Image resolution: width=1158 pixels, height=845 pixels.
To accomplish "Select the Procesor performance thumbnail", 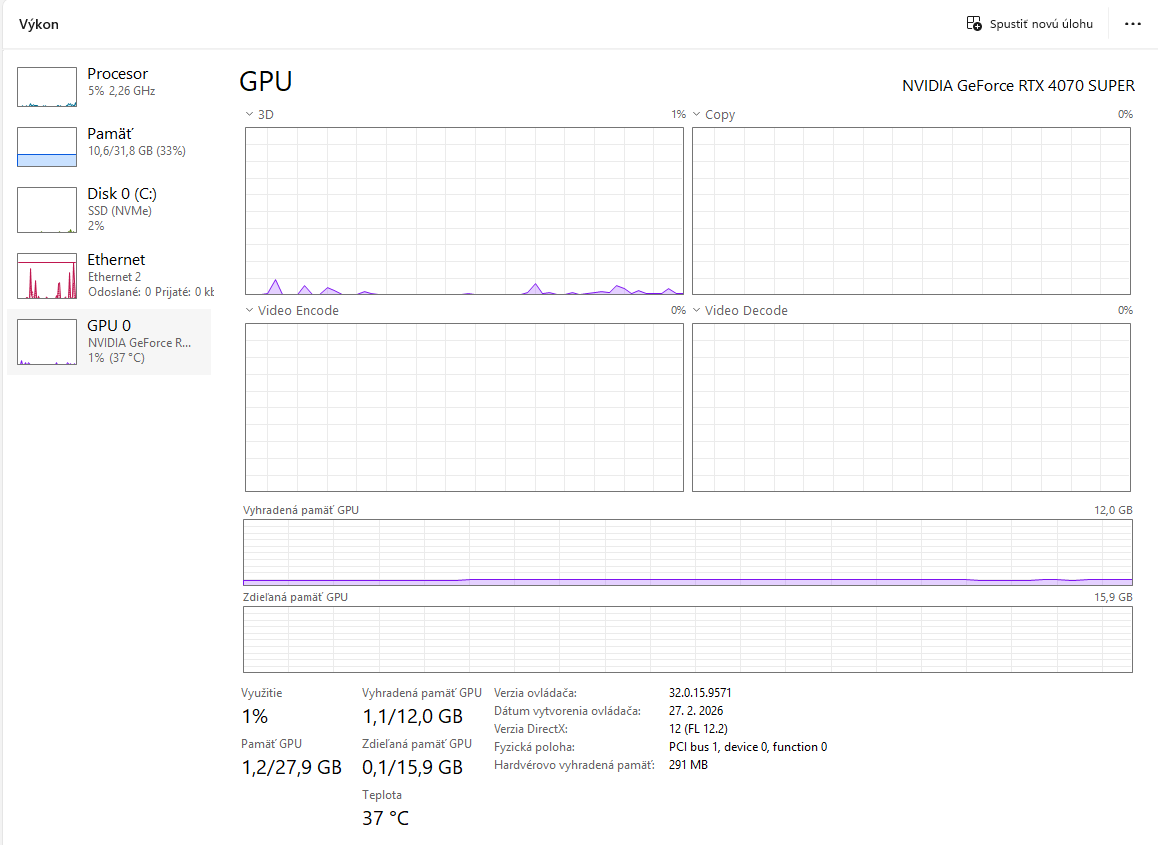I will (46, 86).
